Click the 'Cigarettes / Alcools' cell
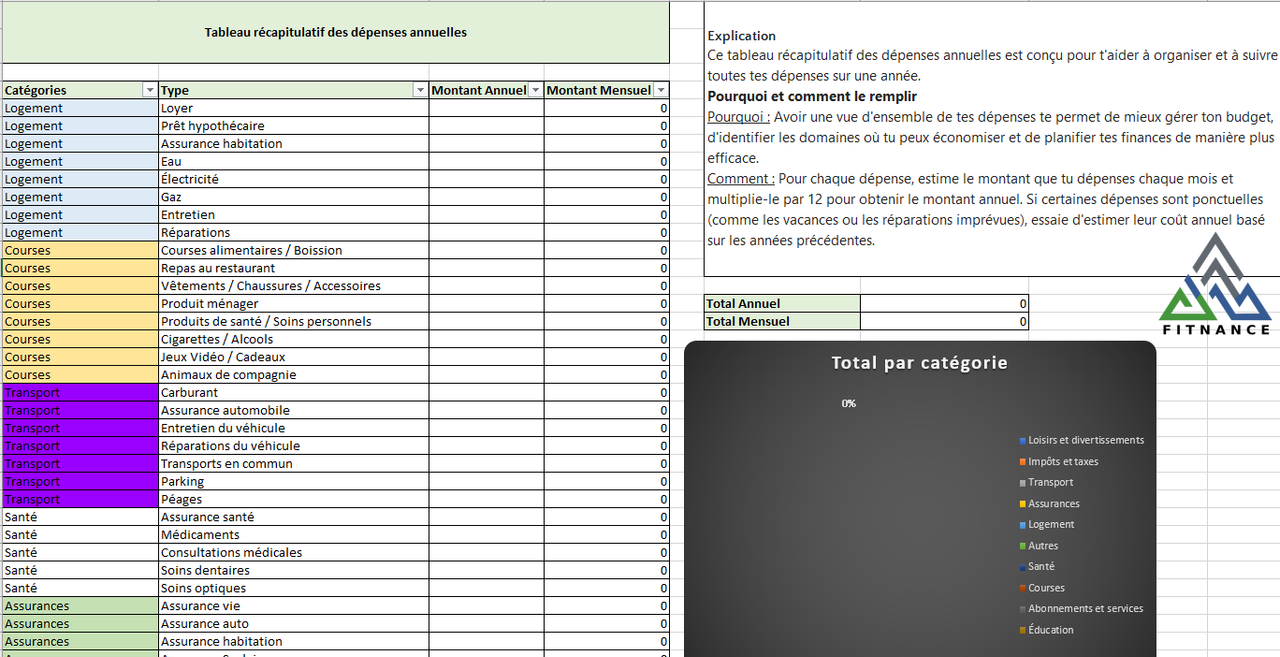Viewport: 1280px width, 657px height. [x=294, y=339]
